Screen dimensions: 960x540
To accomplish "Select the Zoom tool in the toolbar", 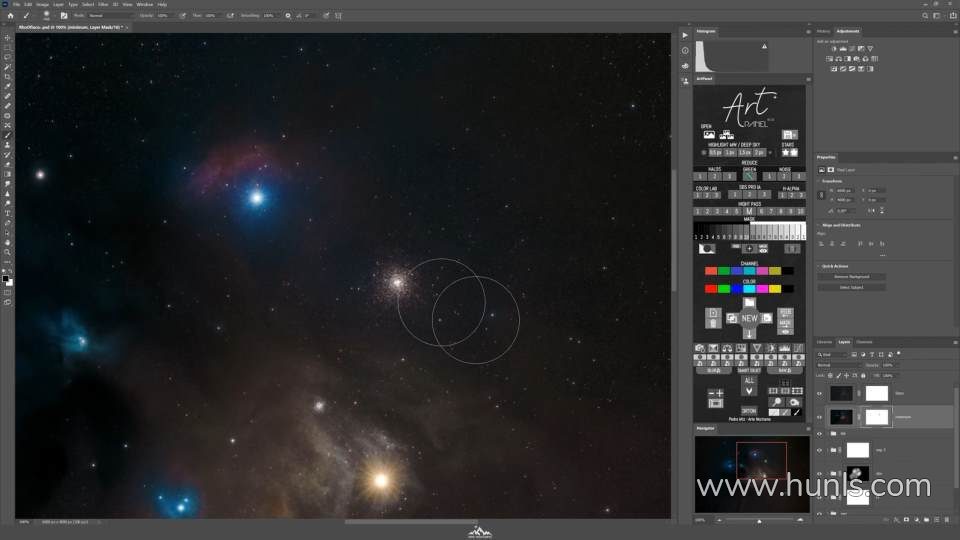I will [x=7, y=252].
